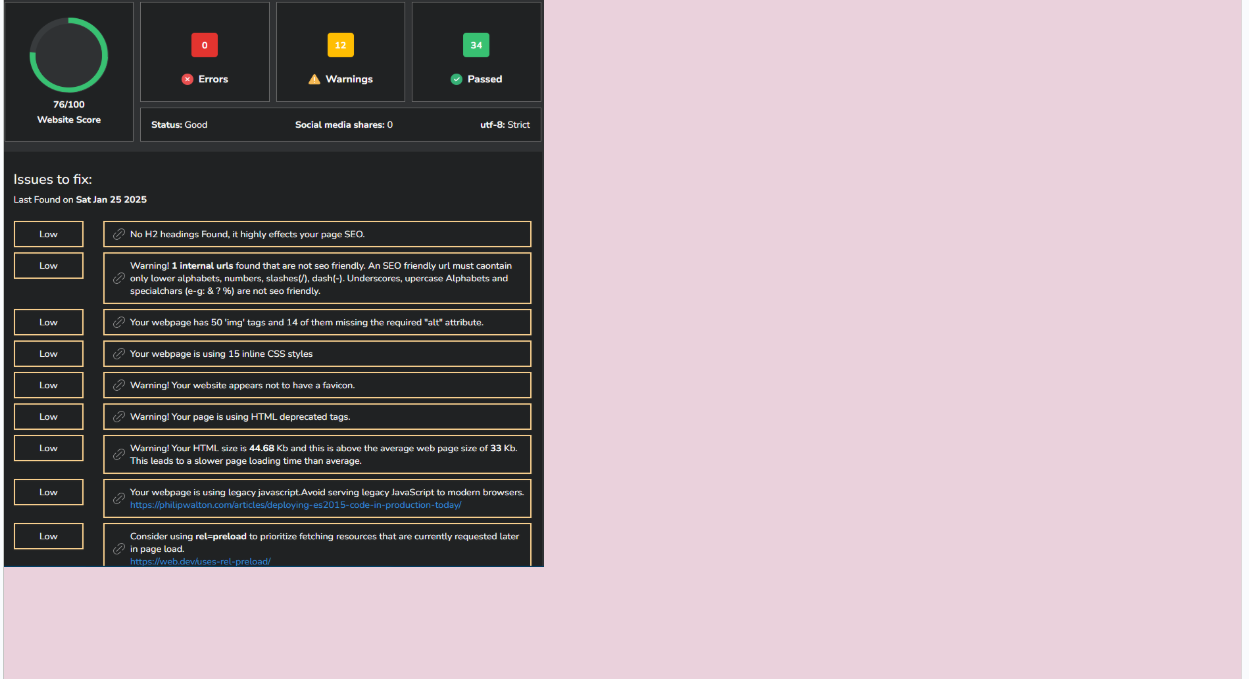The height and width of the screenshot is (679, 1249).
Task: Click the '12' warnings count badge
Action: point(340,45)
